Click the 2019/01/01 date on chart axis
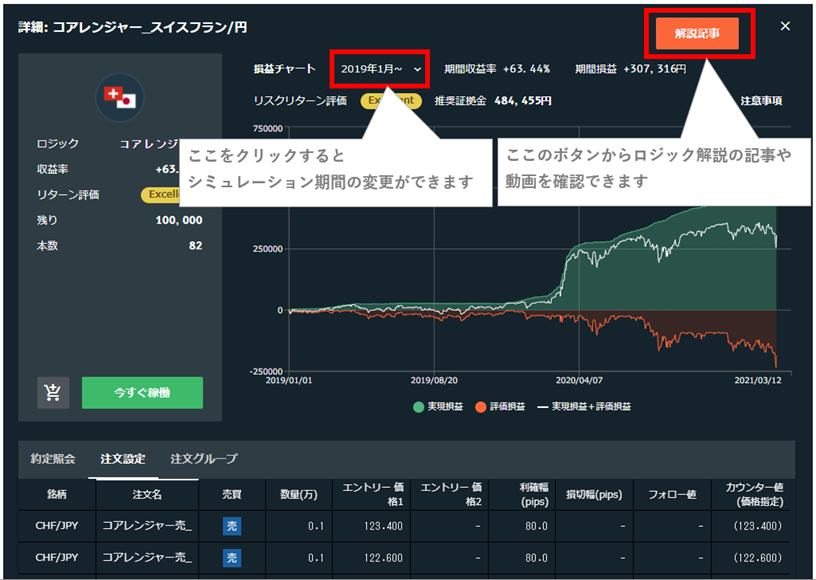816x580 pixels. click(x=289, y=380)
